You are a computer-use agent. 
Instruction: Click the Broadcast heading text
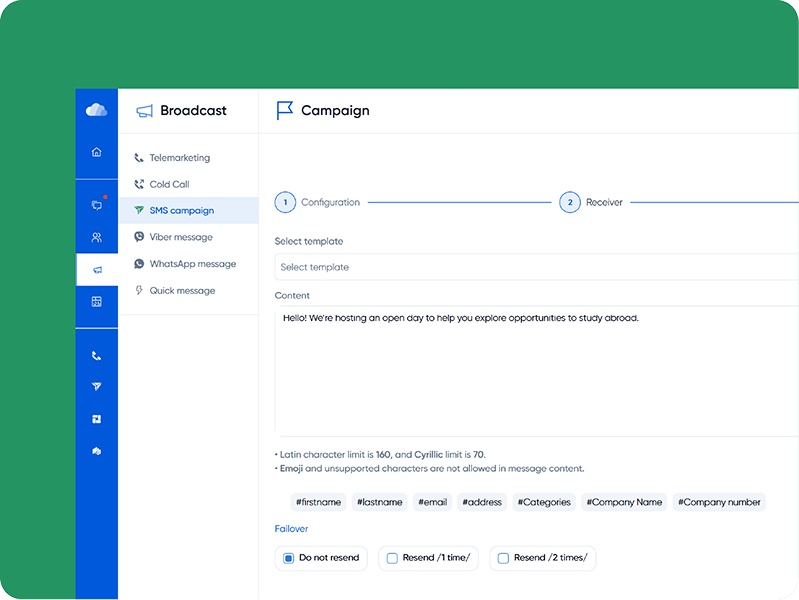click(x=193, y=111)
